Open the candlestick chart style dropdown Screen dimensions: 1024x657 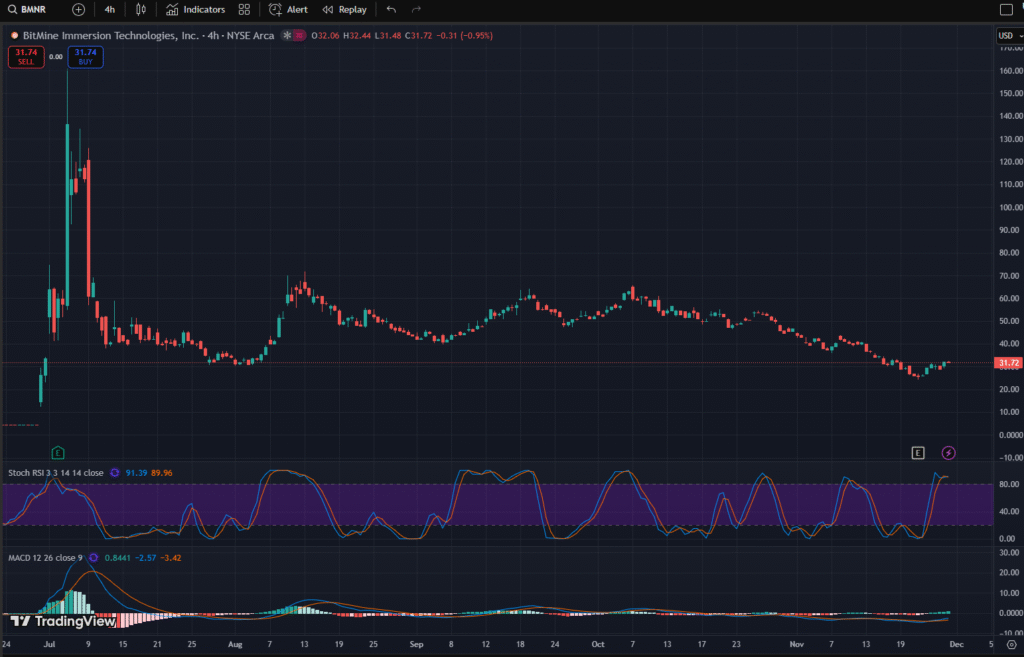click(140, 9)
